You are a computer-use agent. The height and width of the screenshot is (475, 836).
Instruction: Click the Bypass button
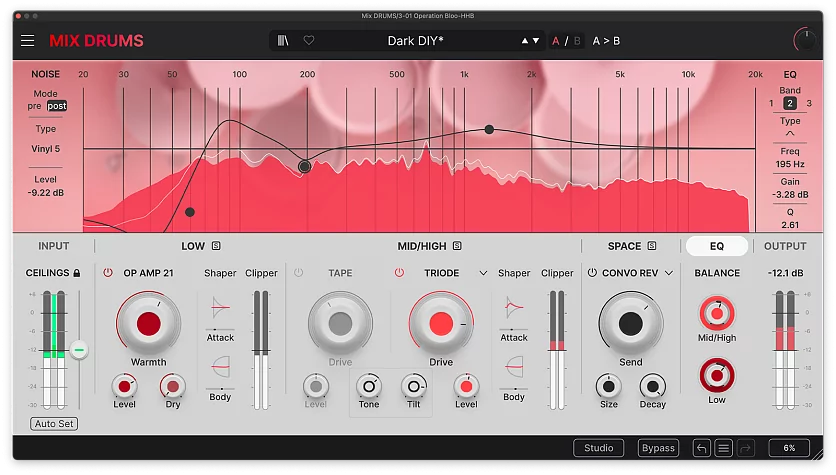[x=658, y=448]
